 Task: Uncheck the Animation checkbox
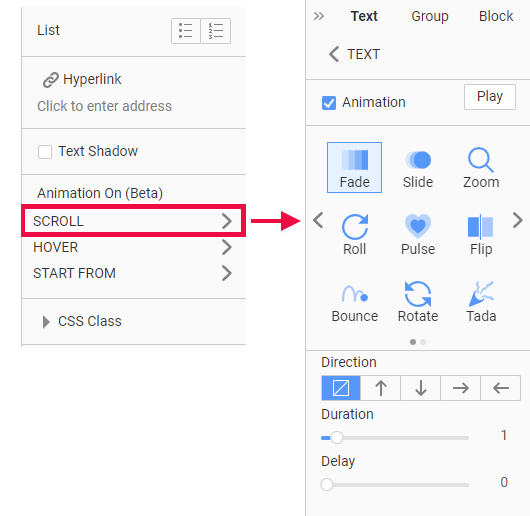coord(329,103)
